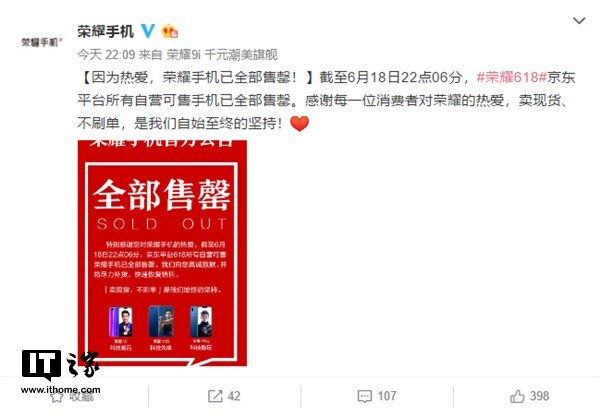Click the comment bubble icon
The height and width of the screenshot is (416, 600).
coord(364,396)
